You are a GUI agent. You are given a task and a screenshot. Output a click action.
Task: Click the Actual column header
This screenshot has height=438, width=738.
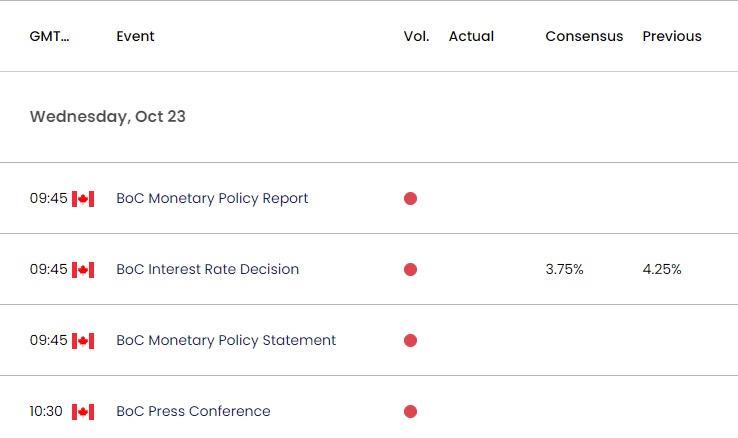(x=471, y=36)
